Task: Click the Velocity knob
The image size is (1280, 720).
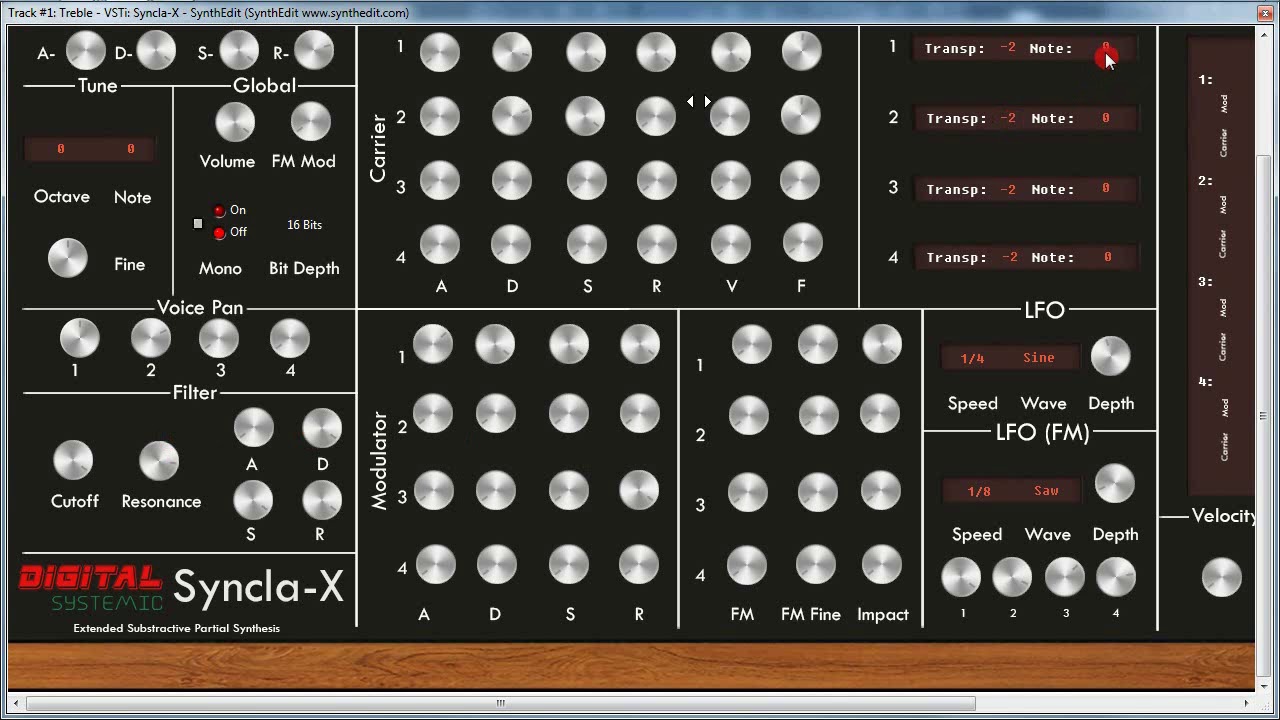Action: click(x=1221, y=577)
